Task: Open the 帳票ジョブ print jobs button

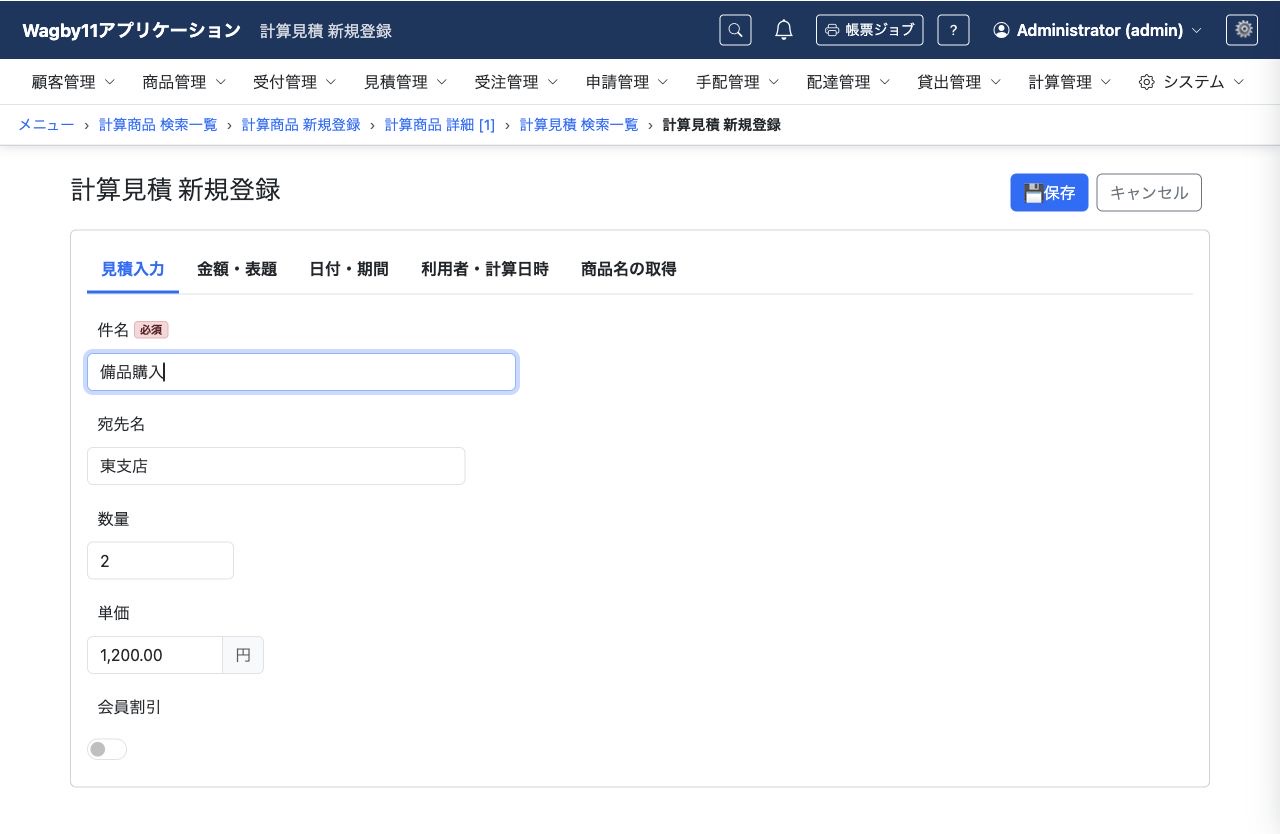Action: coord(870,30)
